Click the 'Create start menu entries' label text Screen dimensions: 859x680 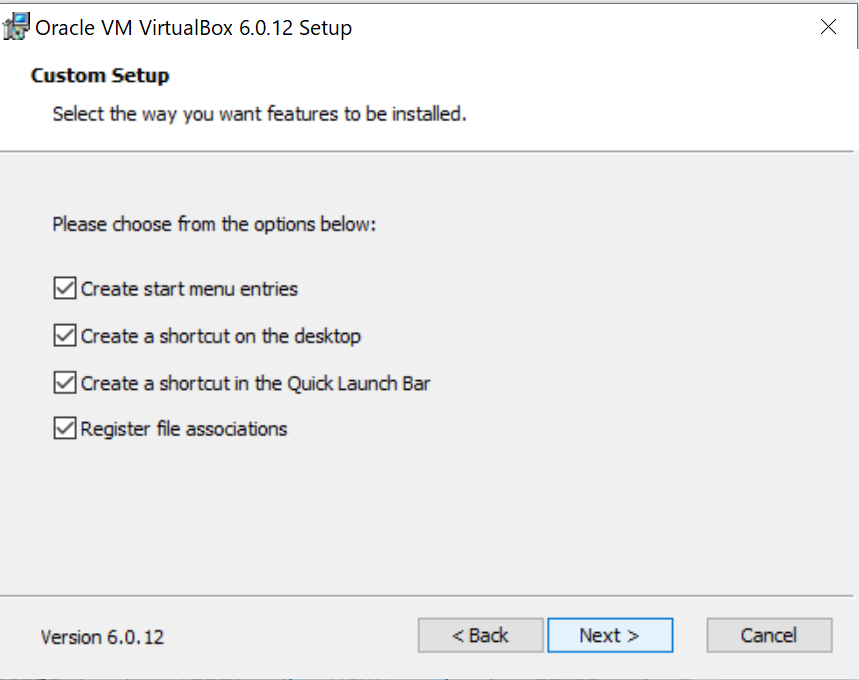click(x=189, y=289)
